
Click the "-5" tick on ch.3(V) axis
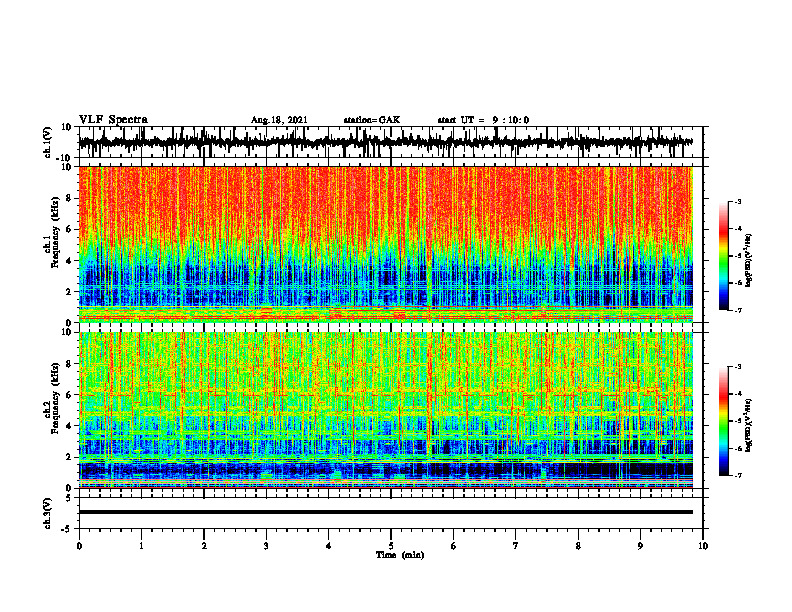click(67, 529)
